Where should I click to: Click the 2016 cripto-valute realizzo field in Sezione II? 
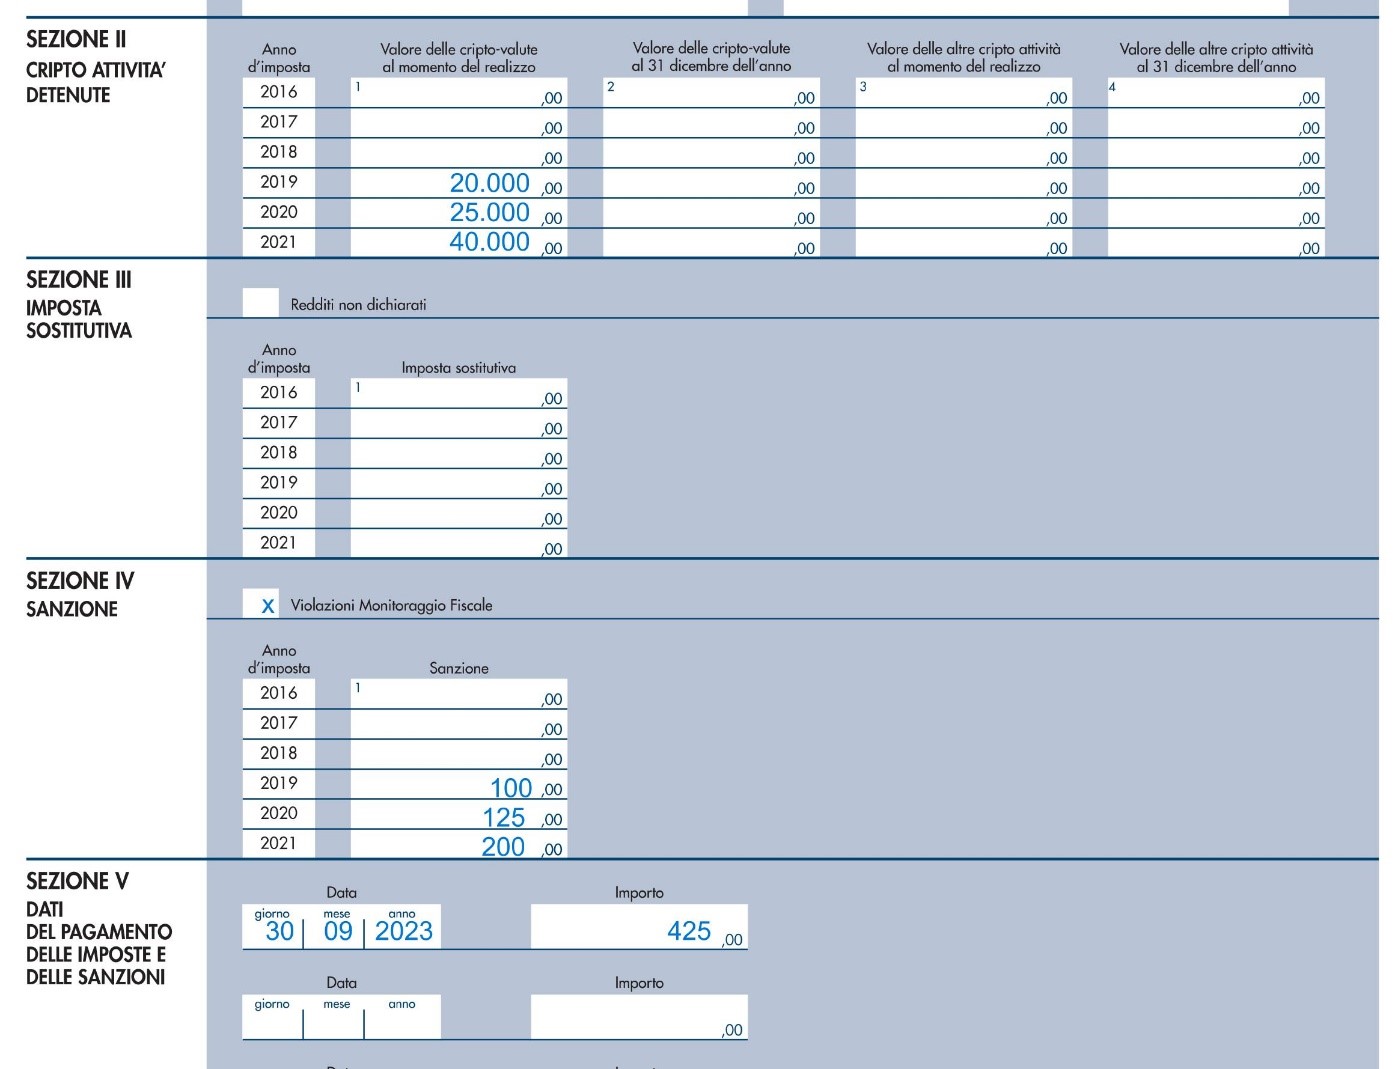tap(459, 93)
